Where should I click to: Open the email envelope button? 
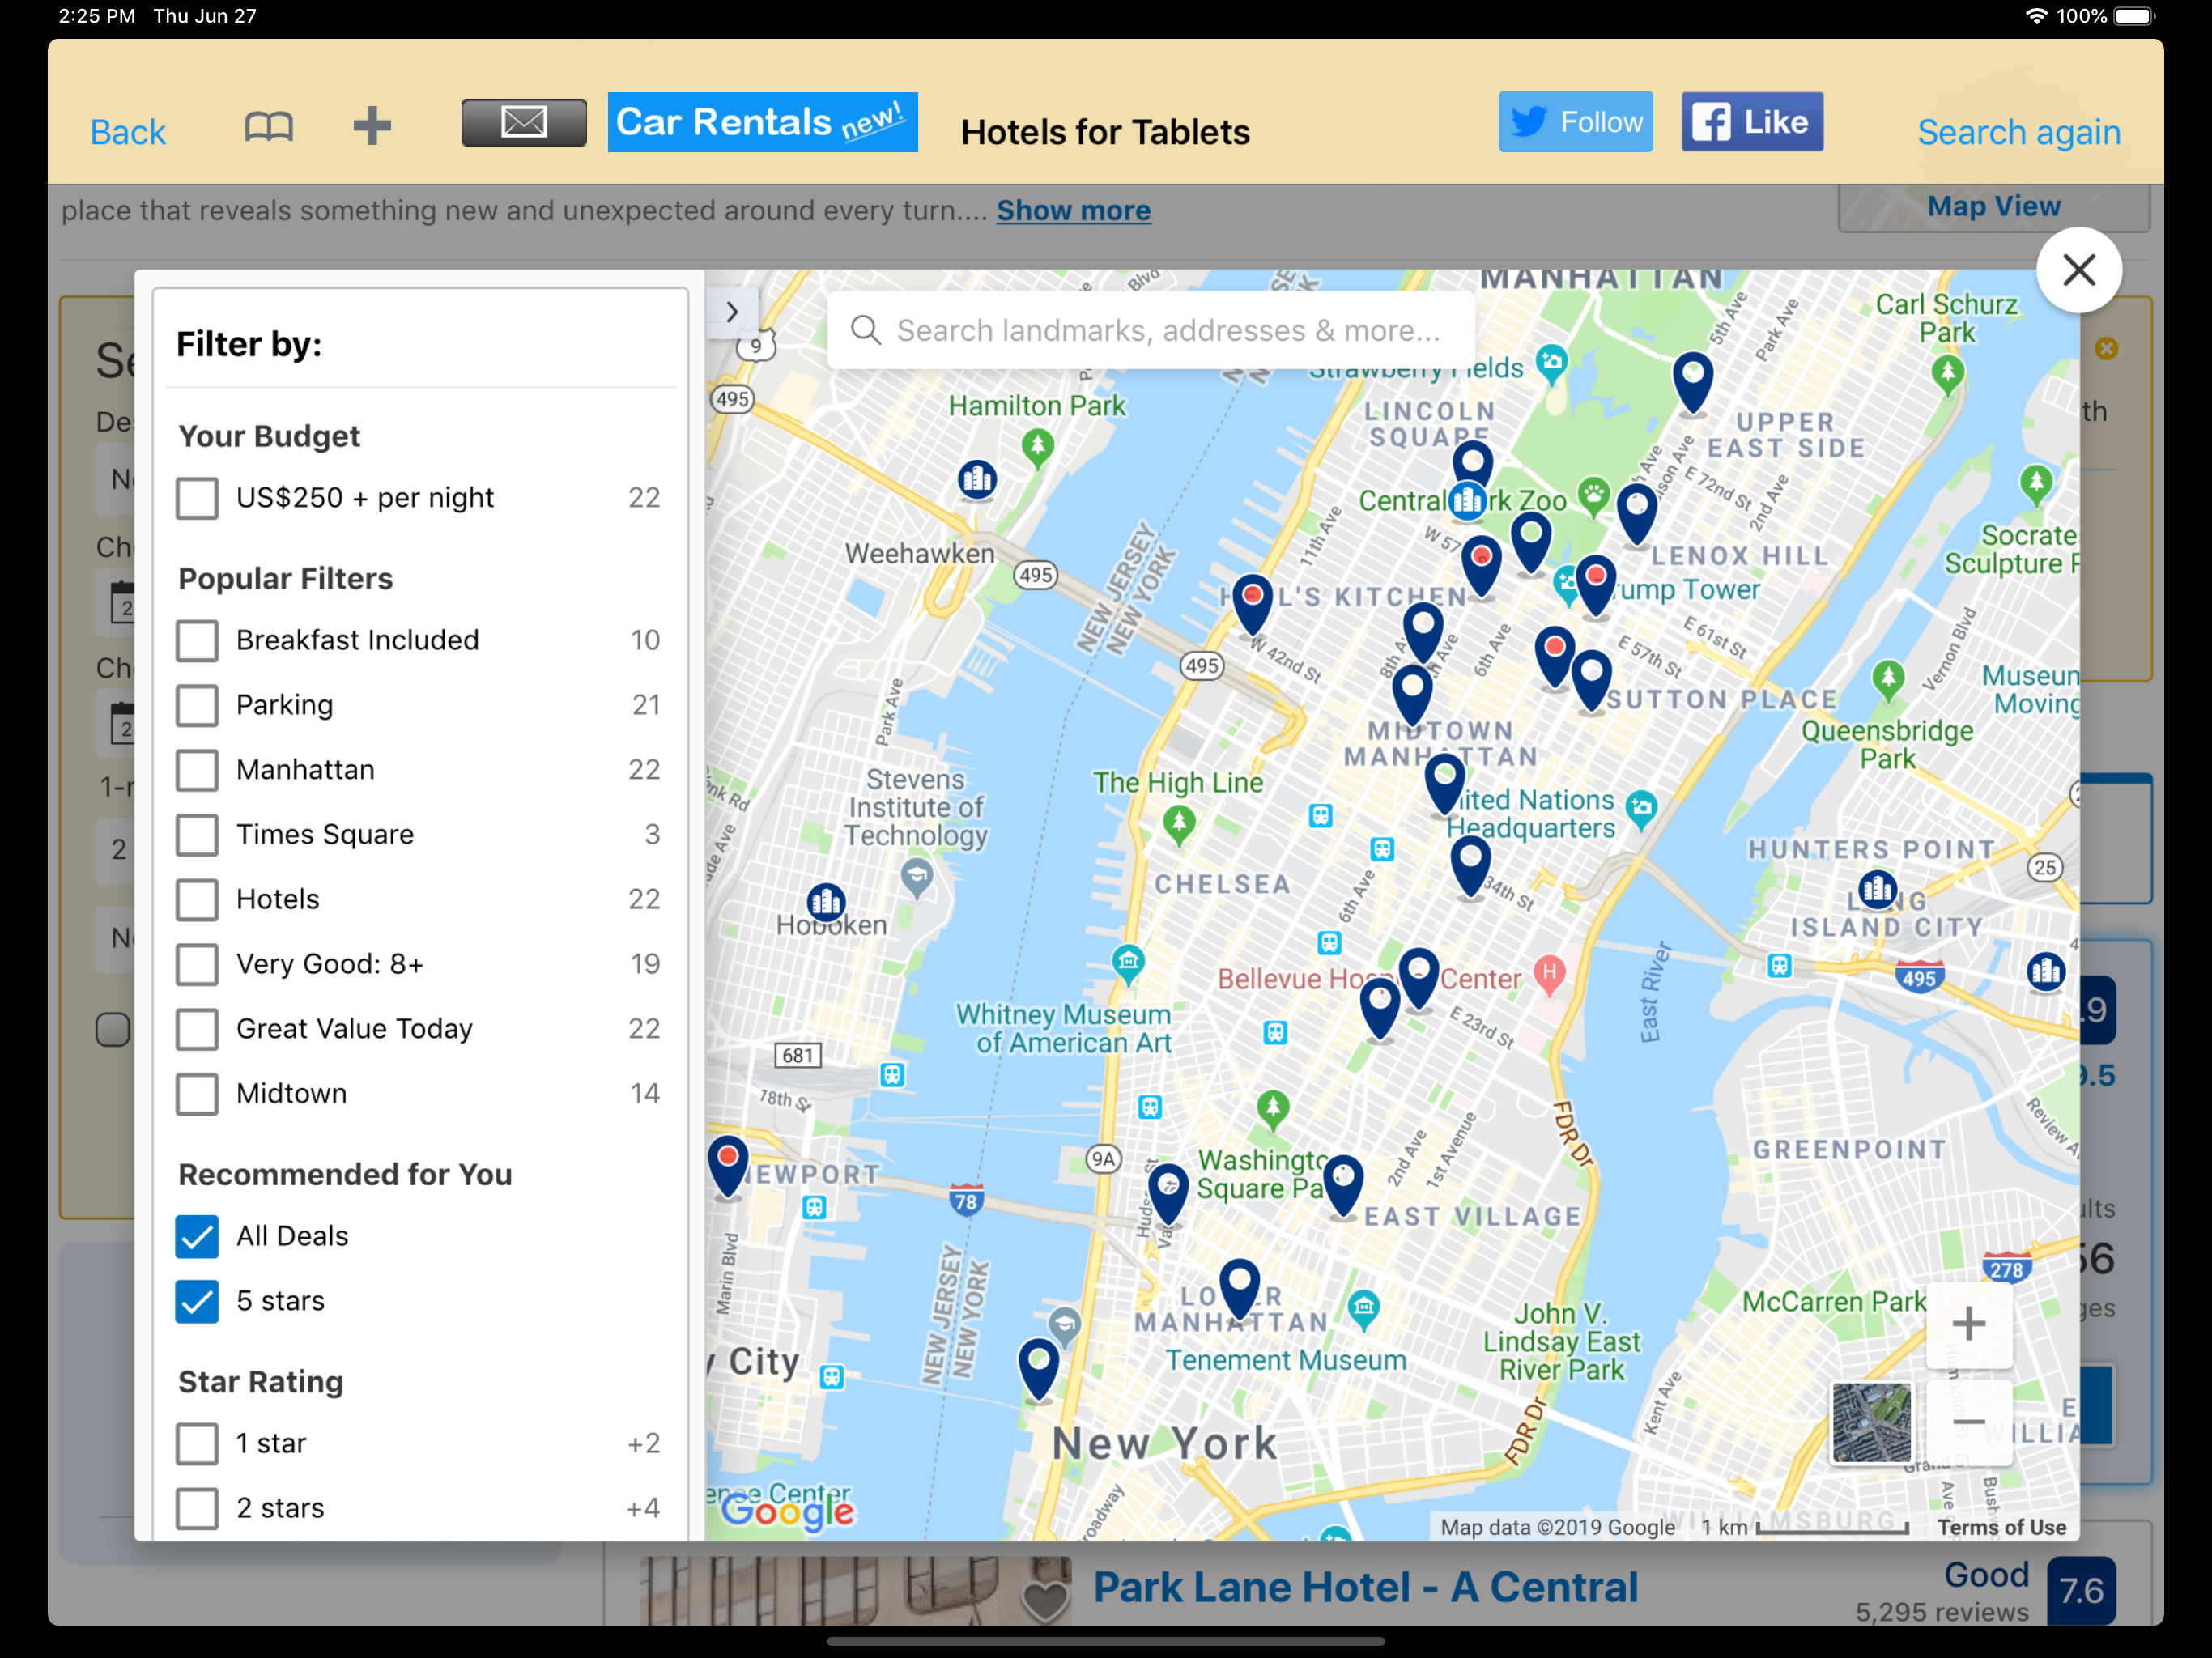coord(524,123)
